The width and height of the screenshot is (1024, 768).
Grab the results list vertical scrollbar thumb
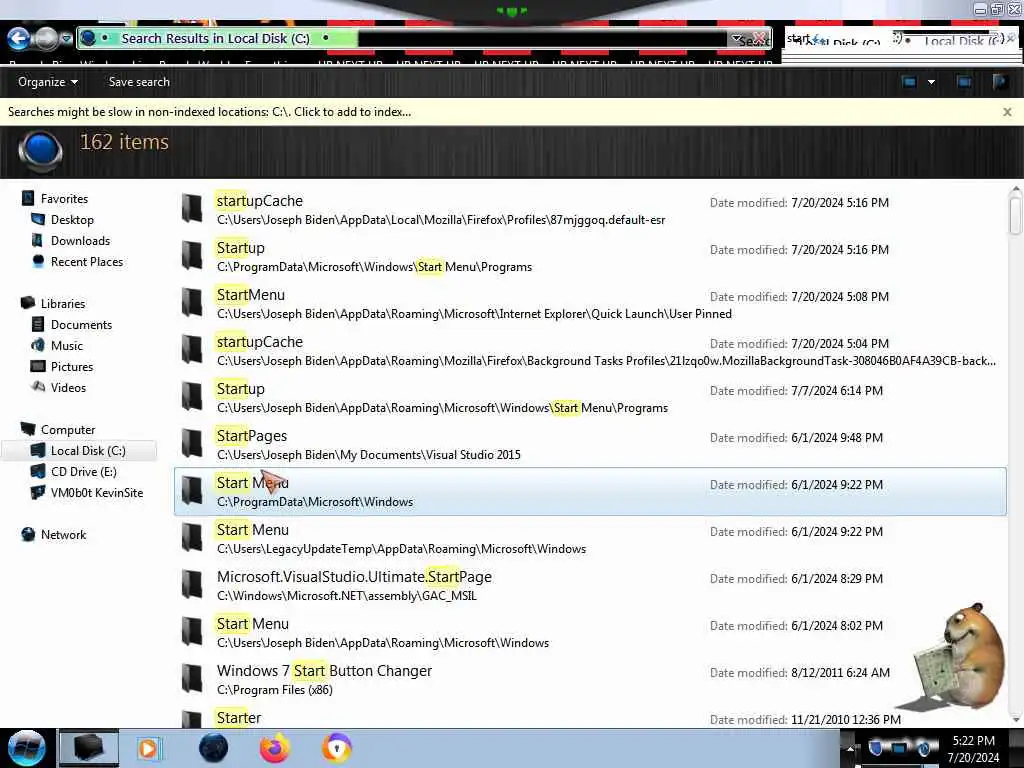tap(1015, 215)
